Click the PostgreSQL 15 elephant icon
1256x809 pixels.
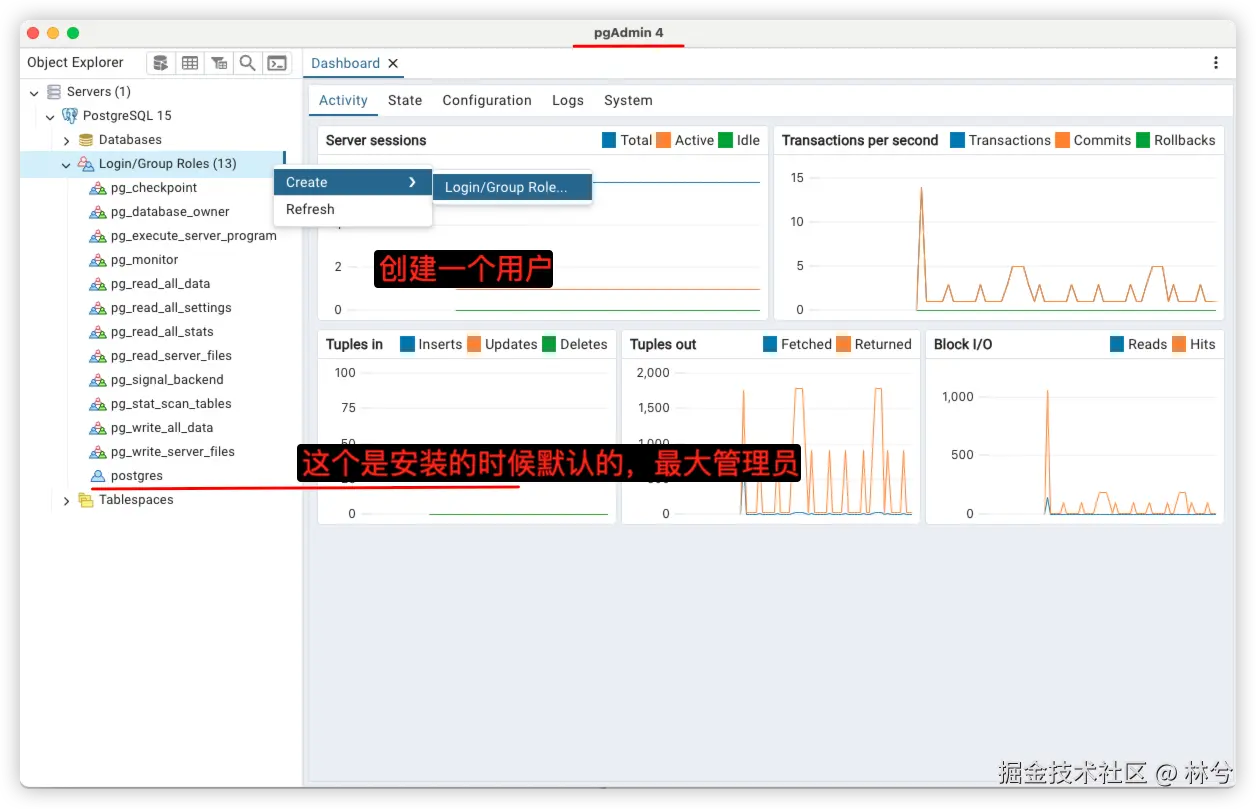70,116
